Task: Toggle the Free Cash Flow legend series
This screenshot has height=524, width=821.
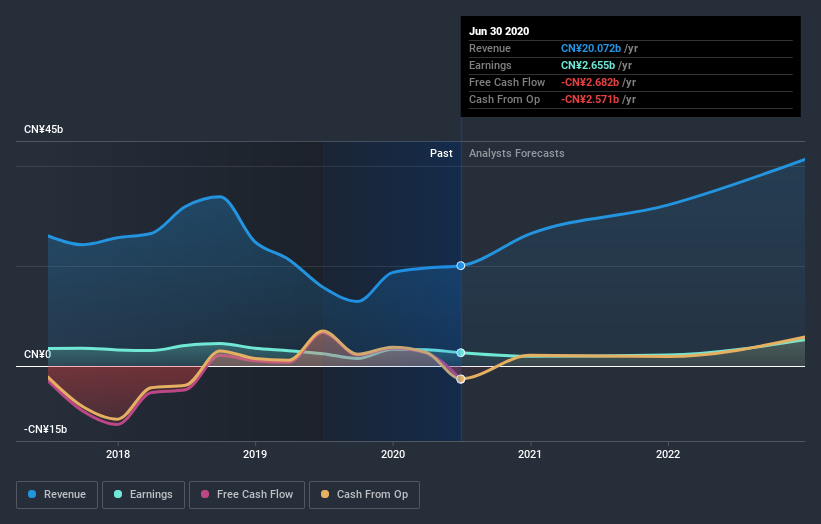Action: pos(247,495)
